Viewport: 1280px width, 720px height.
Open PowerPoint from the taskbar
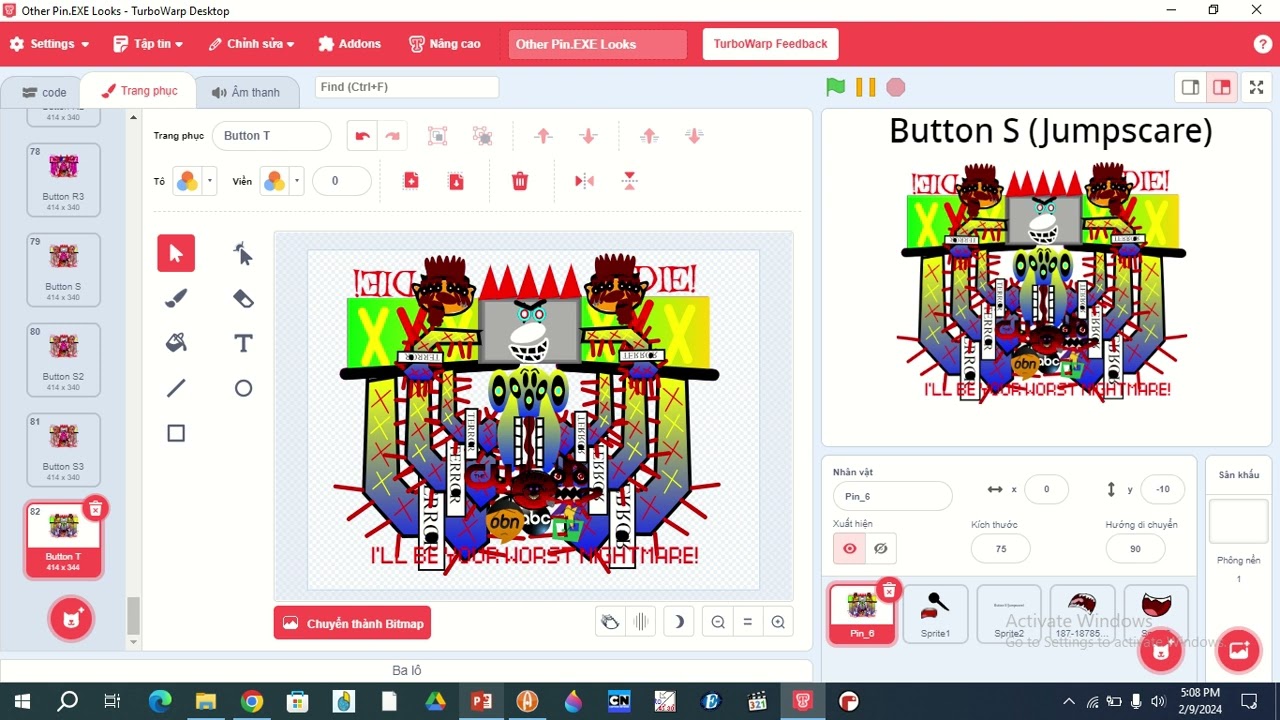(x=481, y=701)
